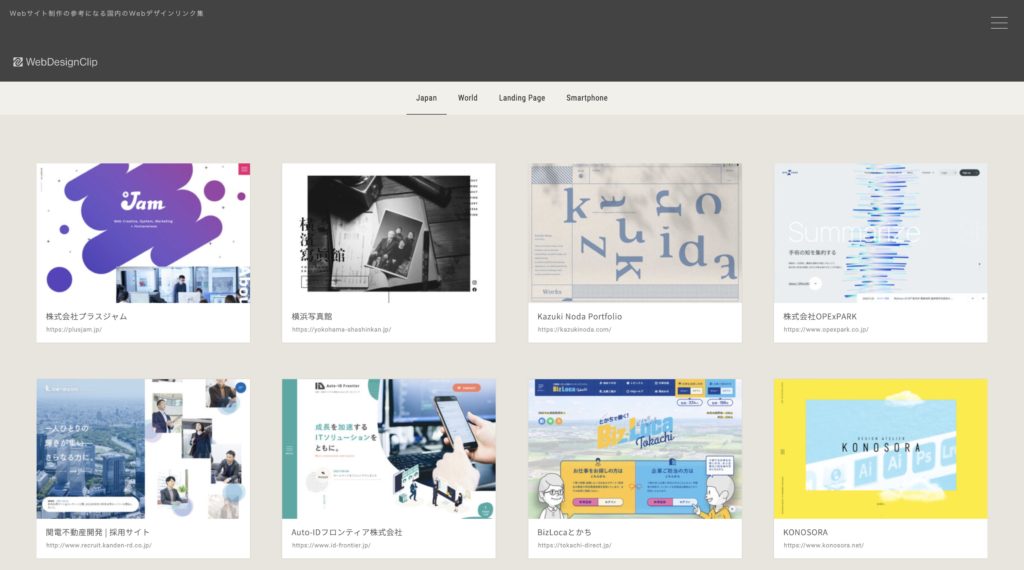Open the Auto-ID Frontier thumbnail
The height and width of the screenshot is (570, 1024).
click(x=389, y=449)
